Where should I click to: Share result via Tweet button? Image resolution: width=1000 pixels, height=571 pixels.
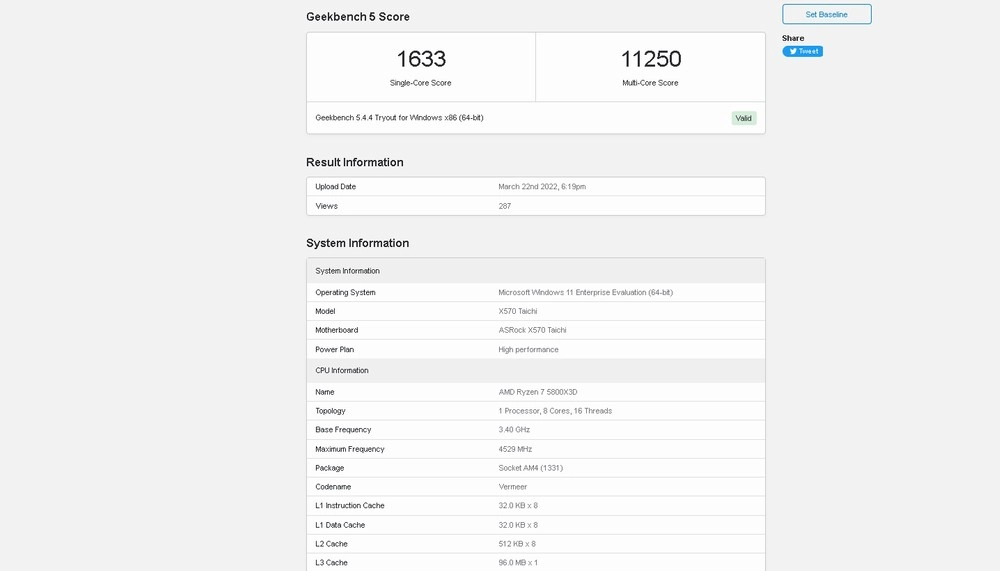coord(802,51)
